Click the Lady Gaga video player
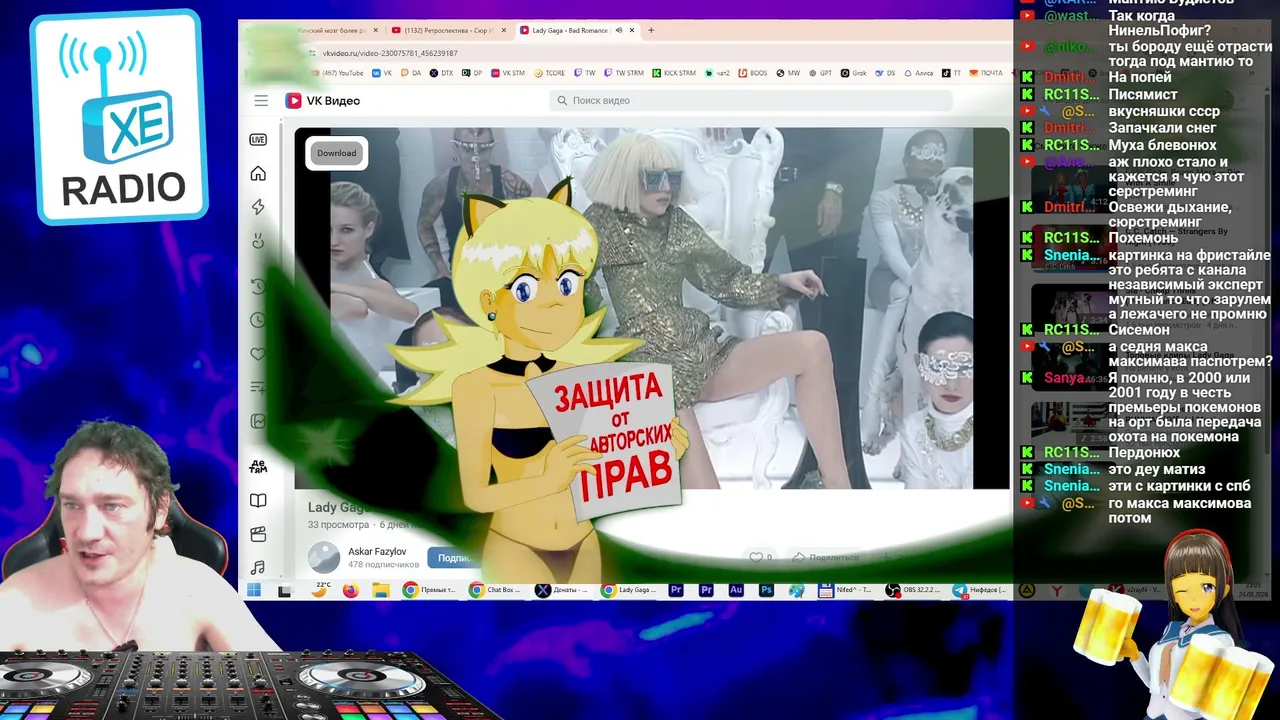Viewport: 1280px width, 720px height. point(652,308)
